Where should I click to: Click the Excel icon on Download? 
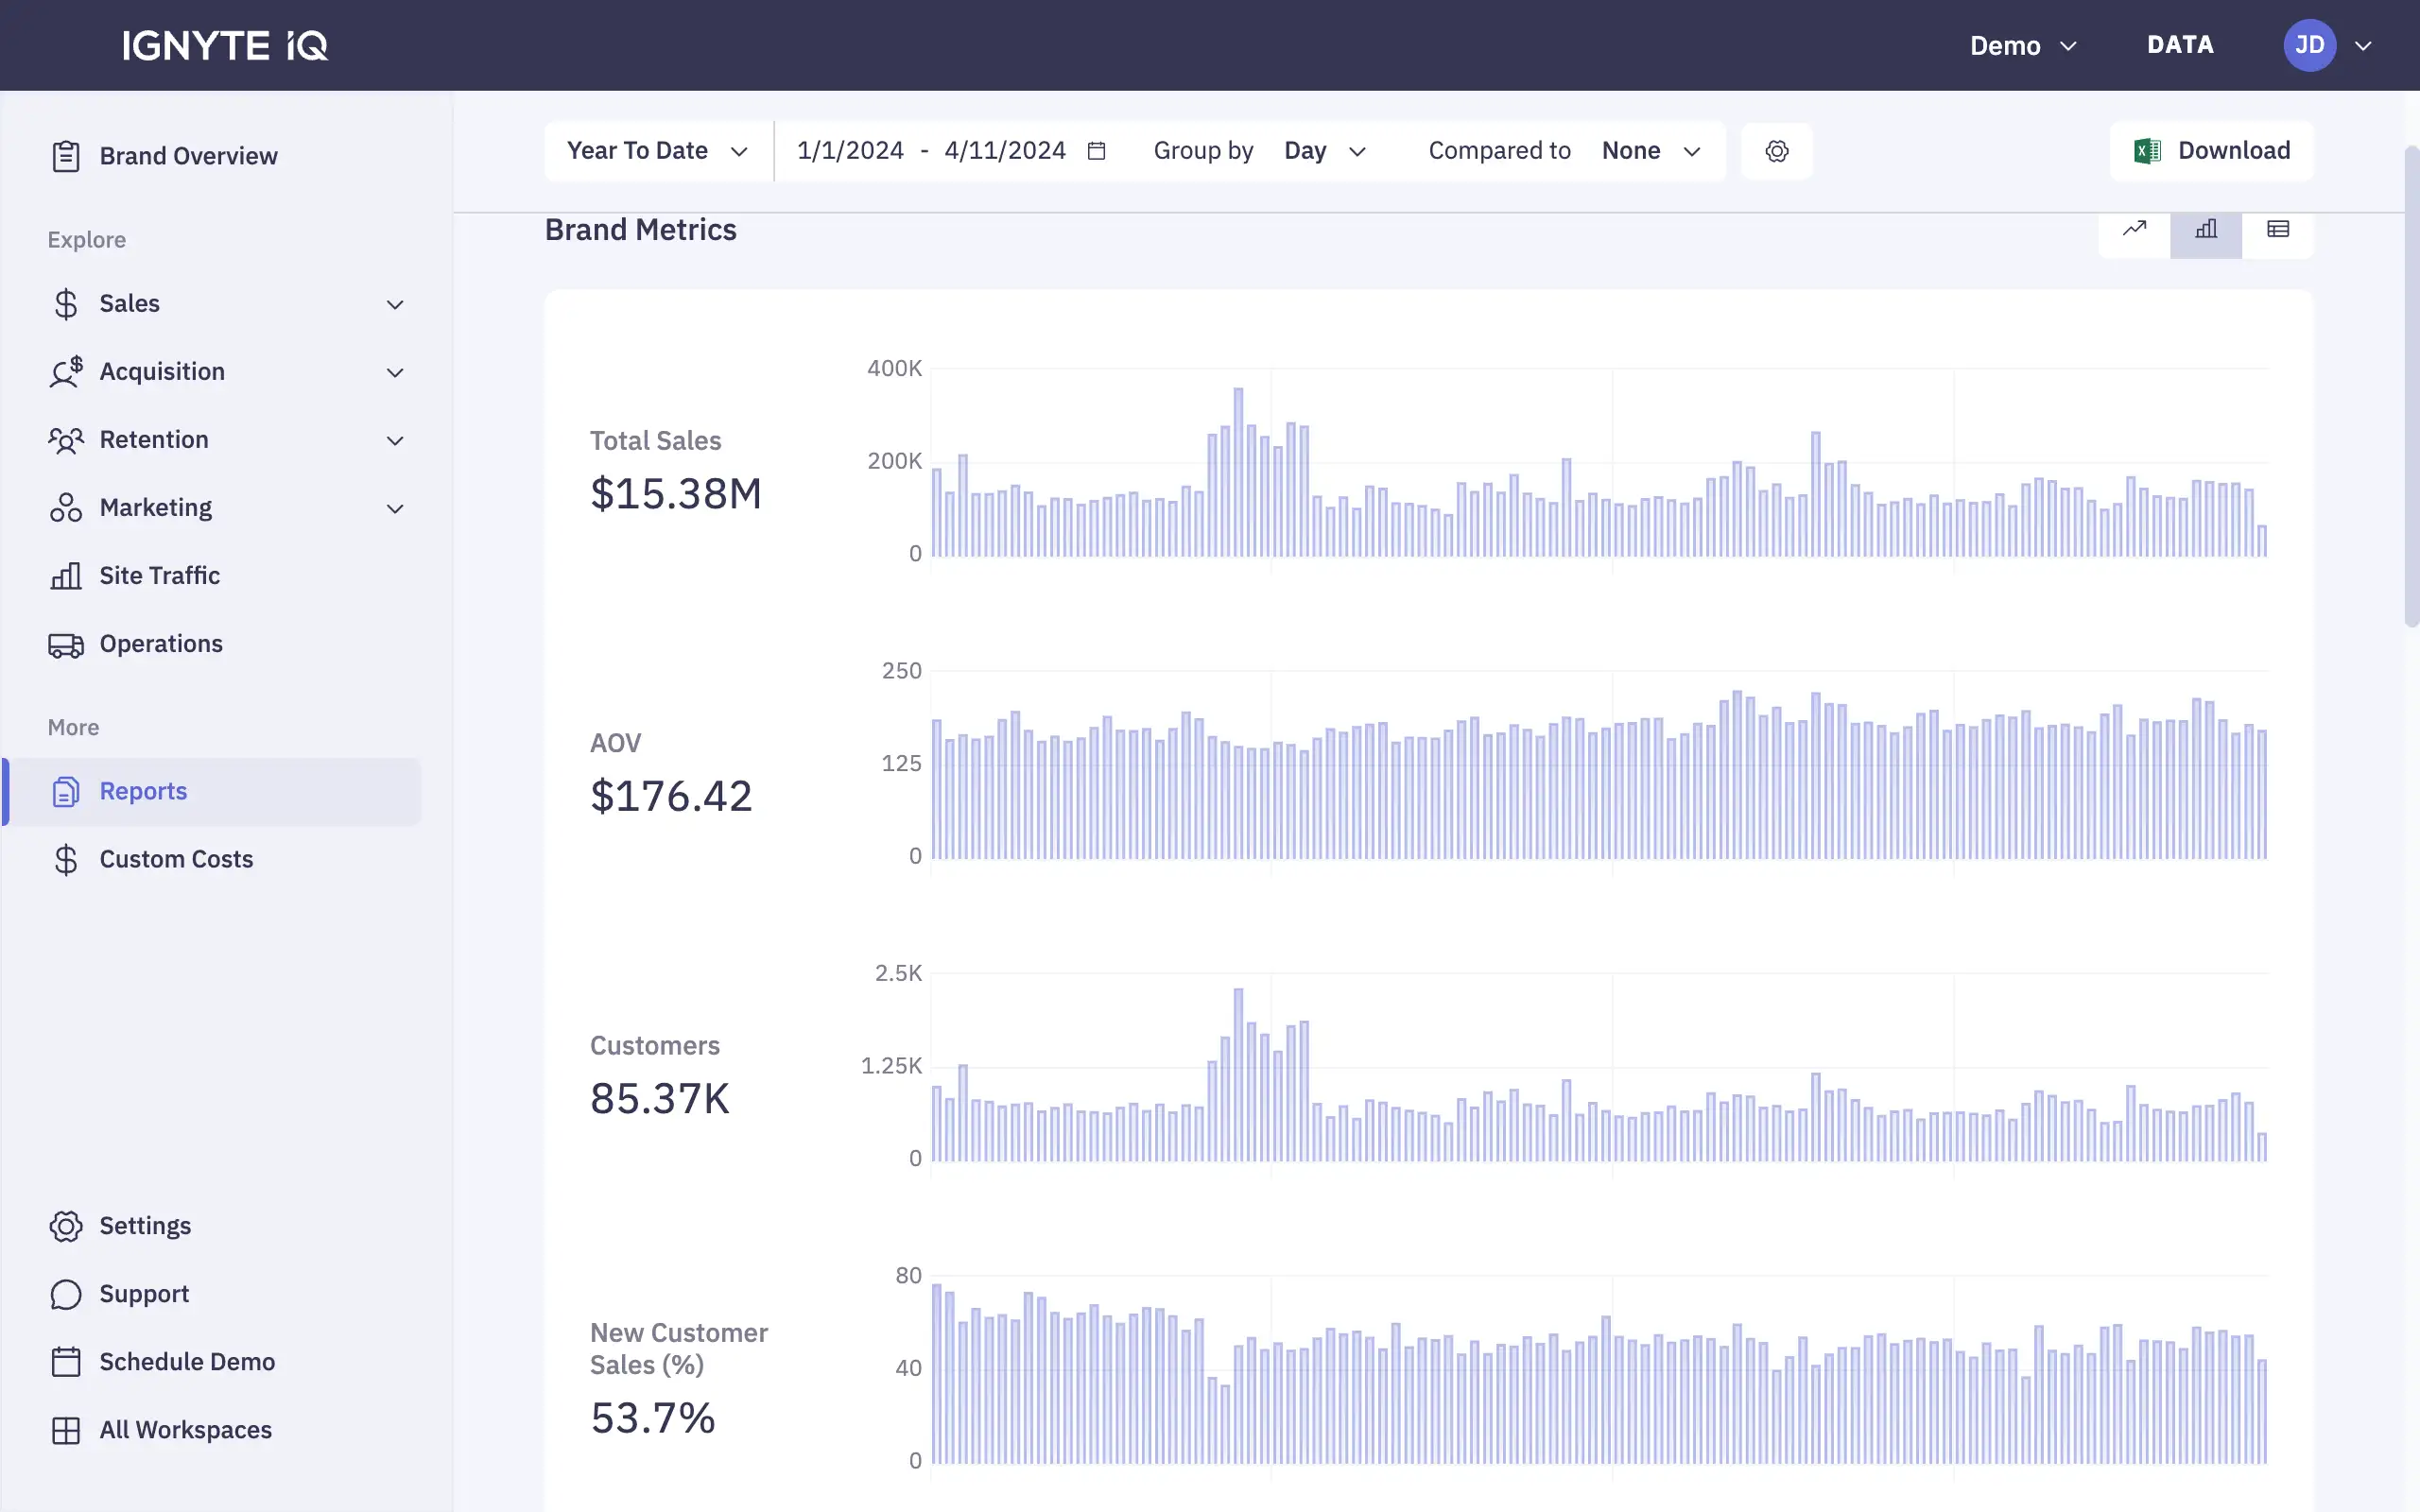pos(2147,151)
